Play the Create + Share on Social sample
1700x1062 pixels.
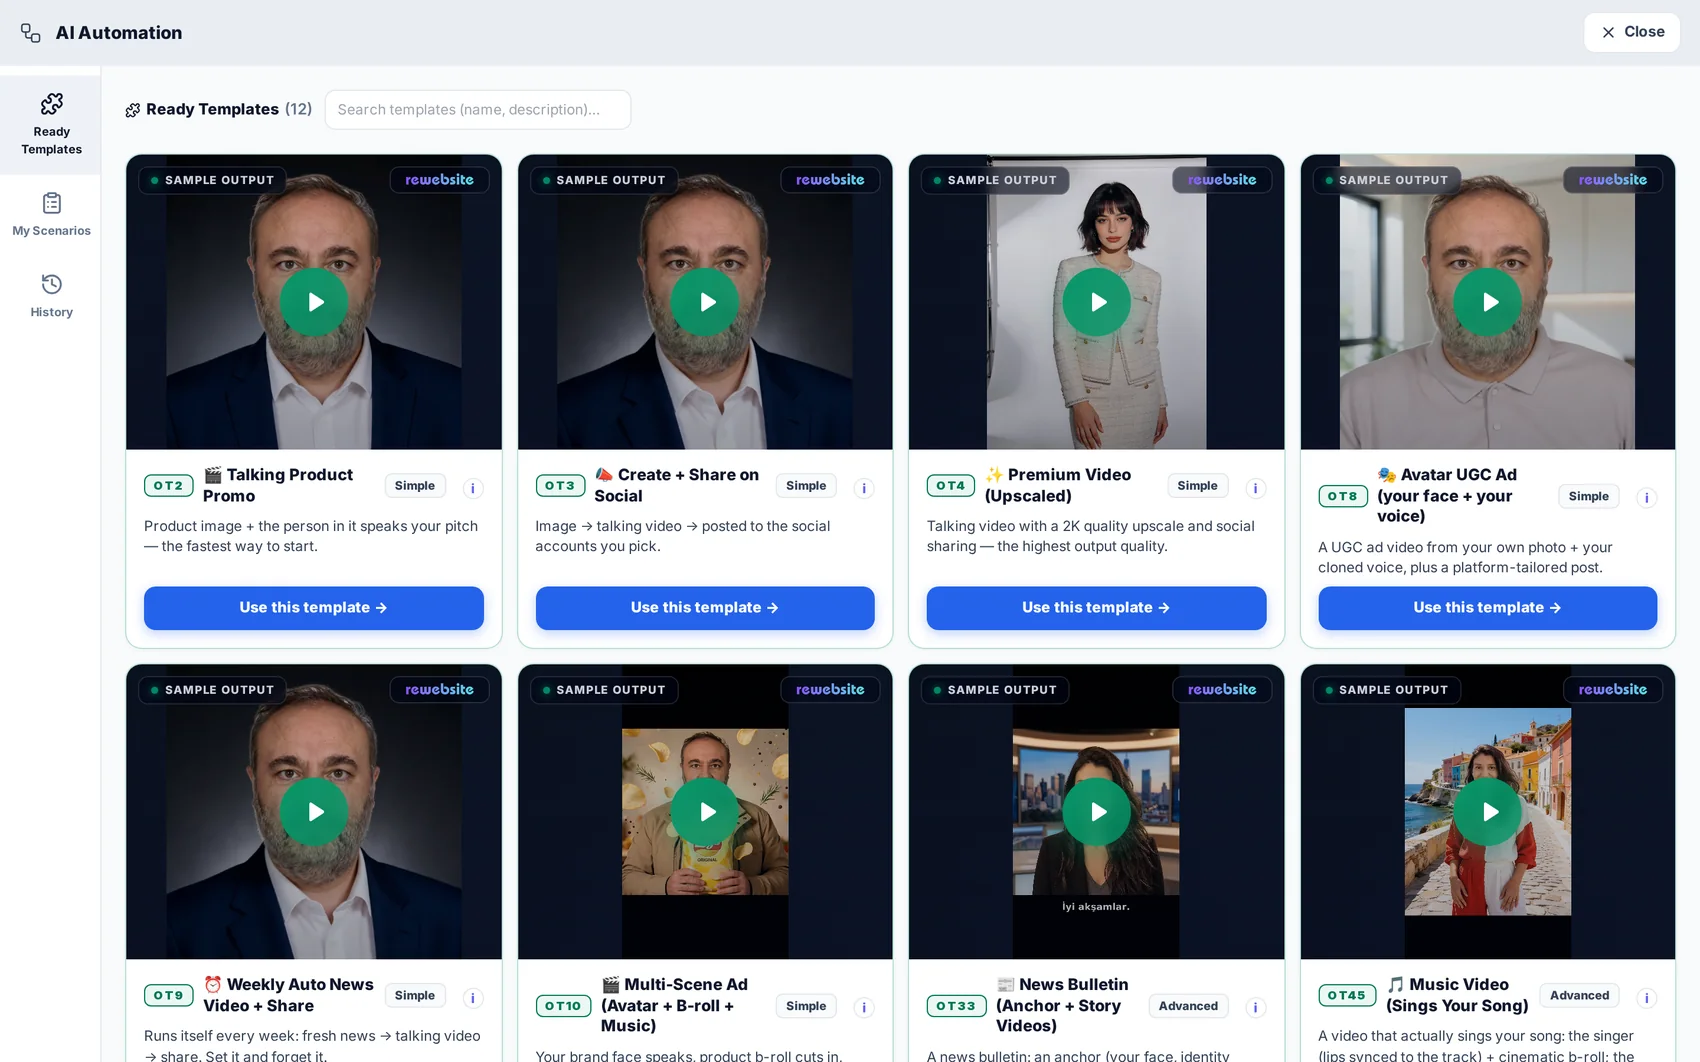tap(705, 302)
